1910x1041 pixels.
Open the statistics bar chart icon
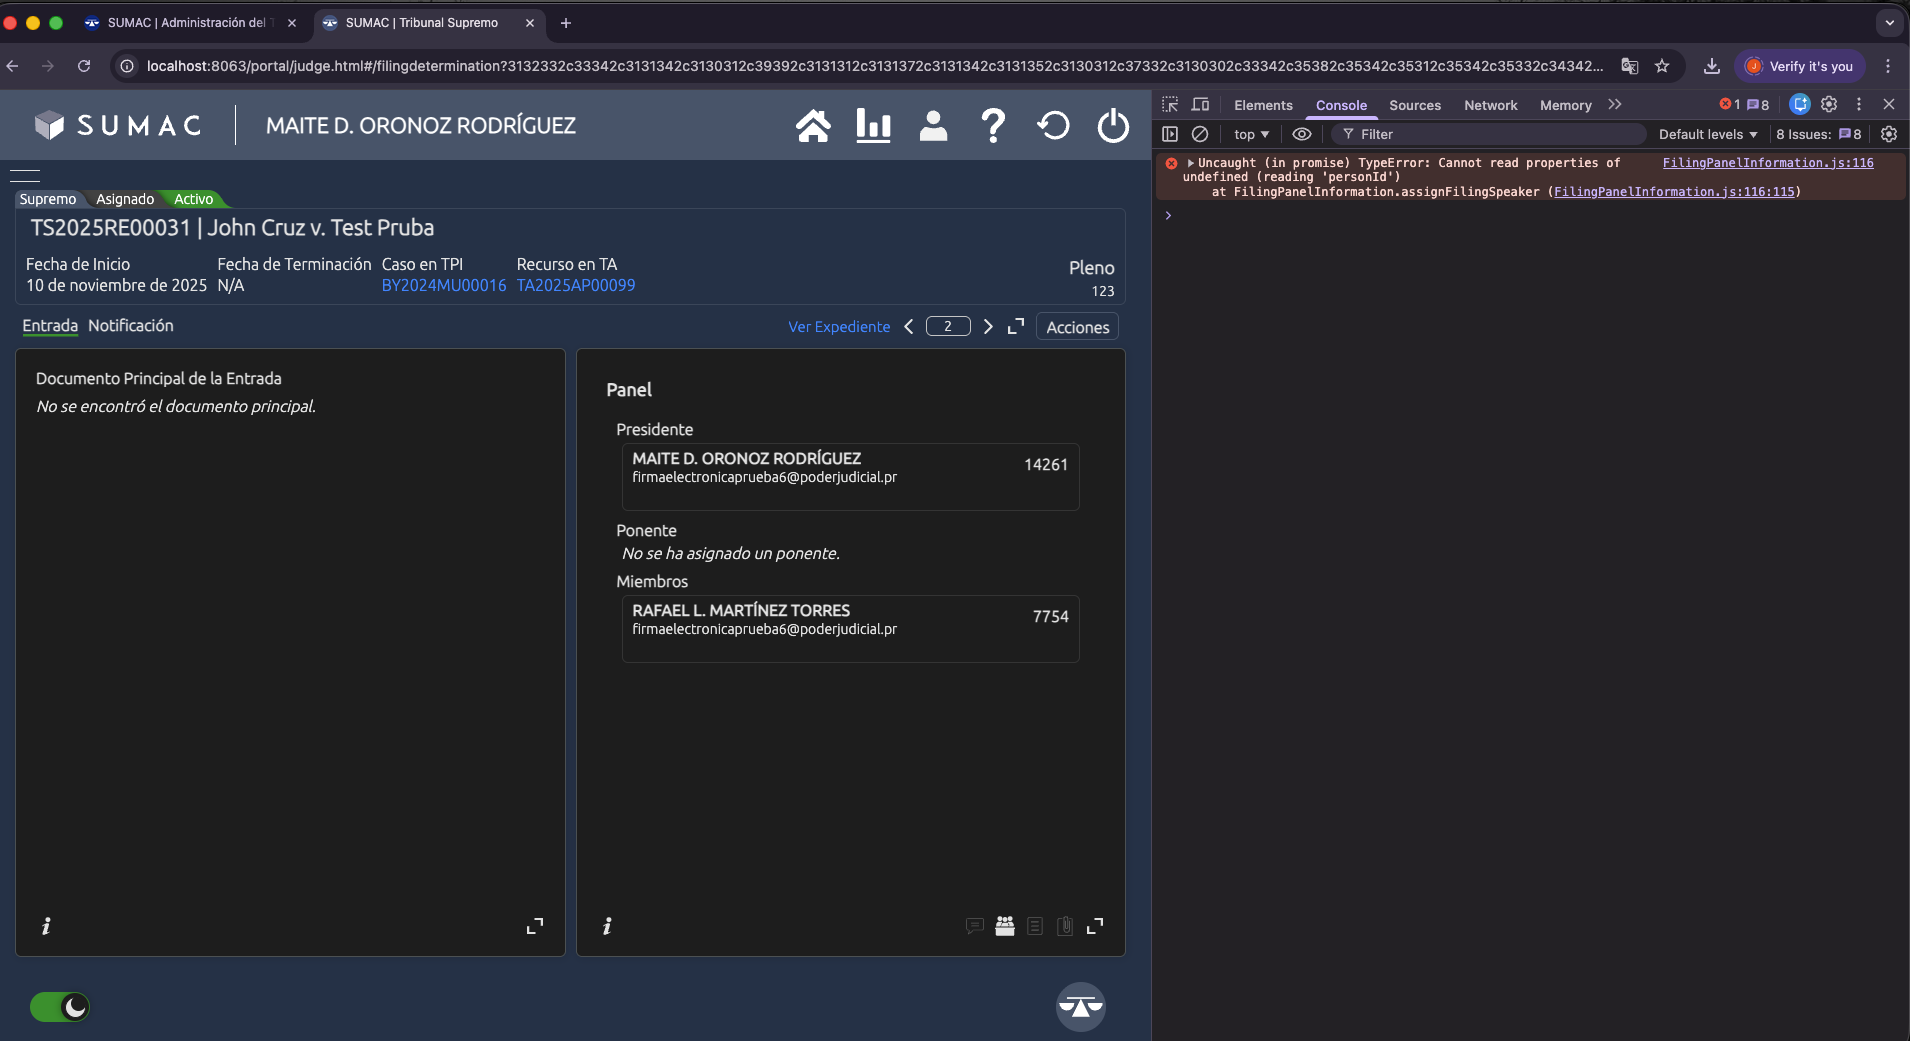pos(873,126)
